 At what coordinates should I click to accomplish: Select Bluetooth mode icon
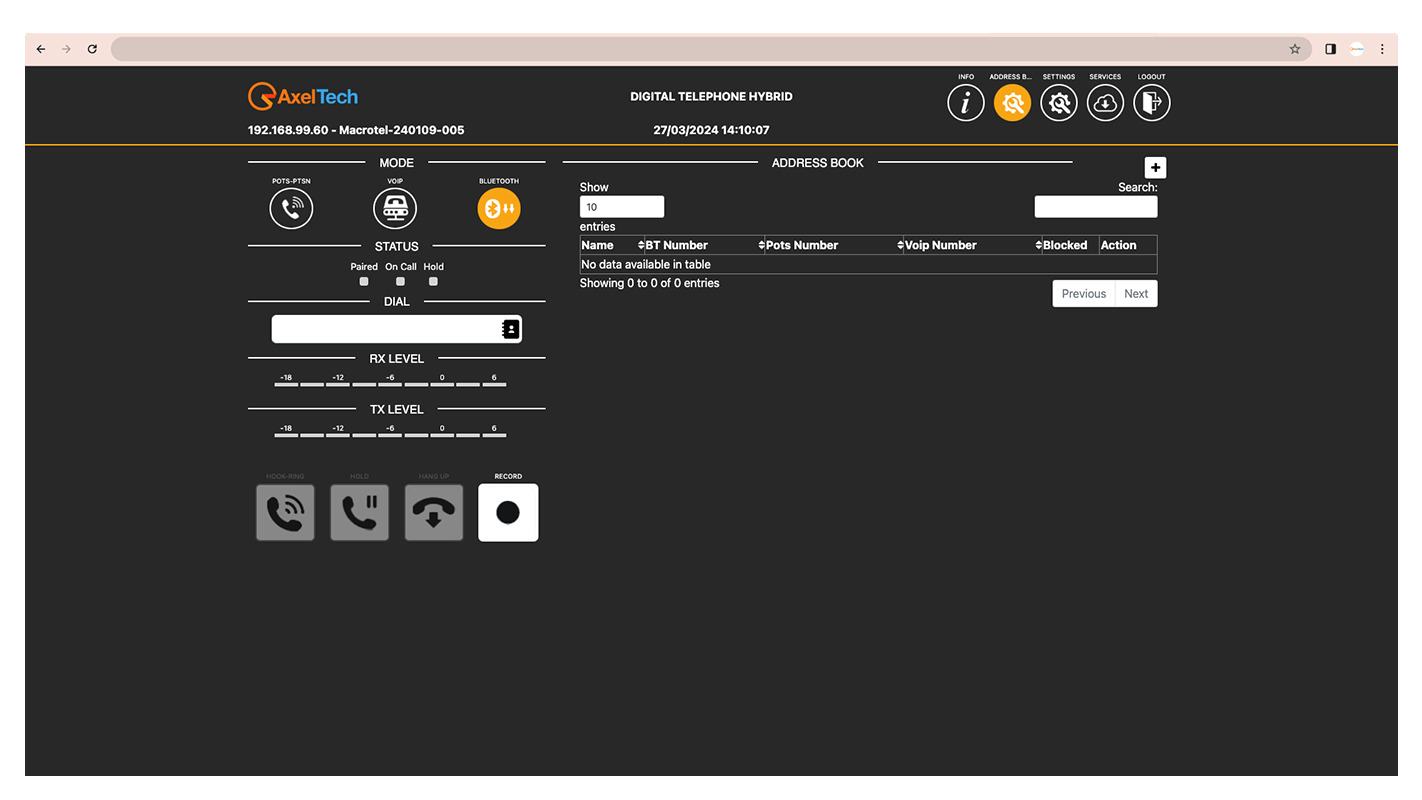click(x=499, y=209)
